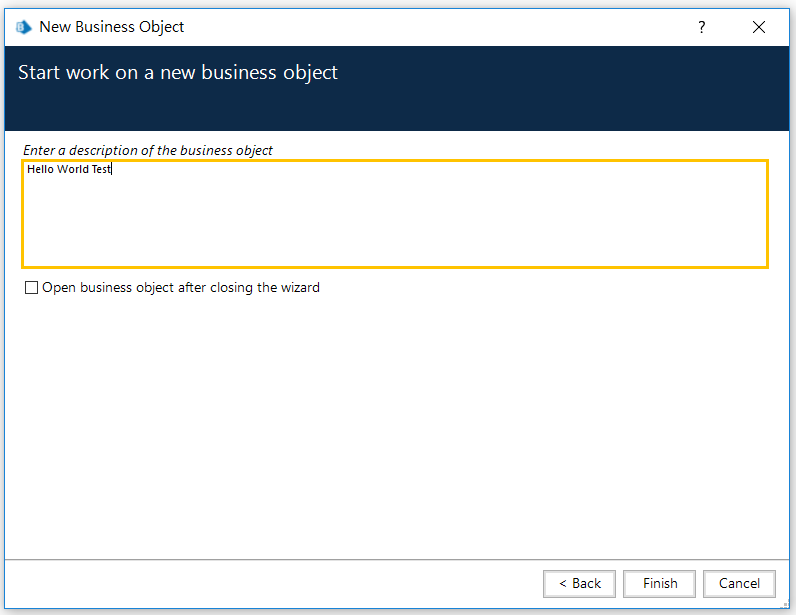
Task: Open help with the question mark button
Action: [x=702, y=28]
